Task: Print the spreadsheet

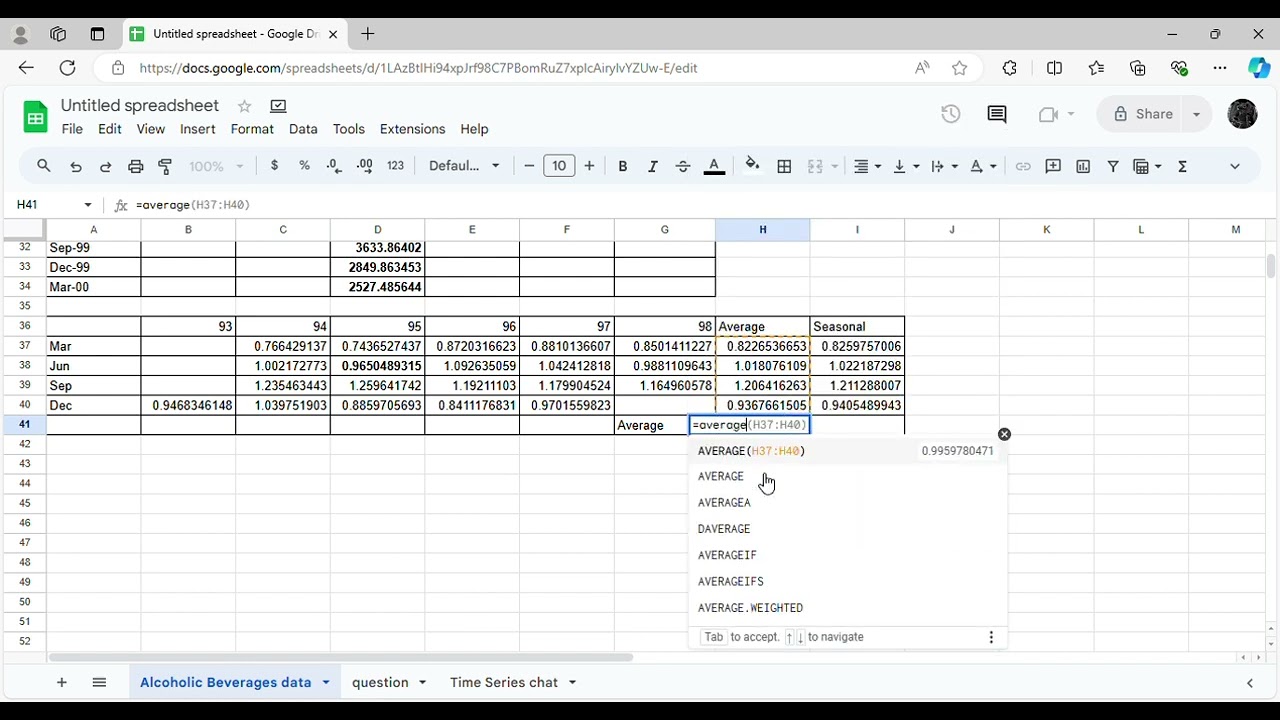Action: [x=136, y=166]
